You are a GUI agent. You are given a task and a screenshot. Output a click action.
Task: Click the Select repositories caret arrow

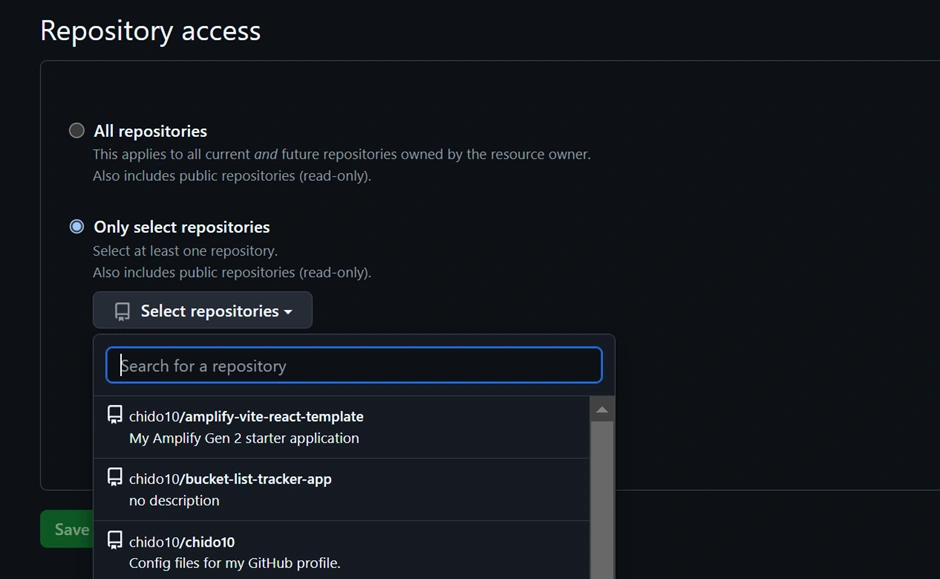pos(288,312)
